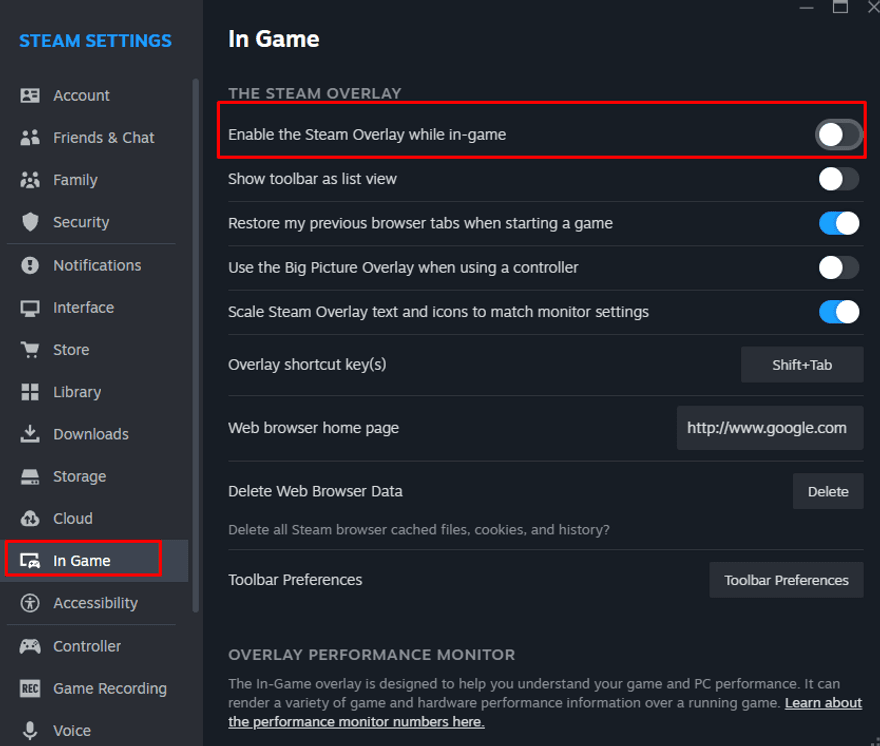Click the Security shield icon
The width and height of the screenshot is (880, 746).
tap(30, 222)
